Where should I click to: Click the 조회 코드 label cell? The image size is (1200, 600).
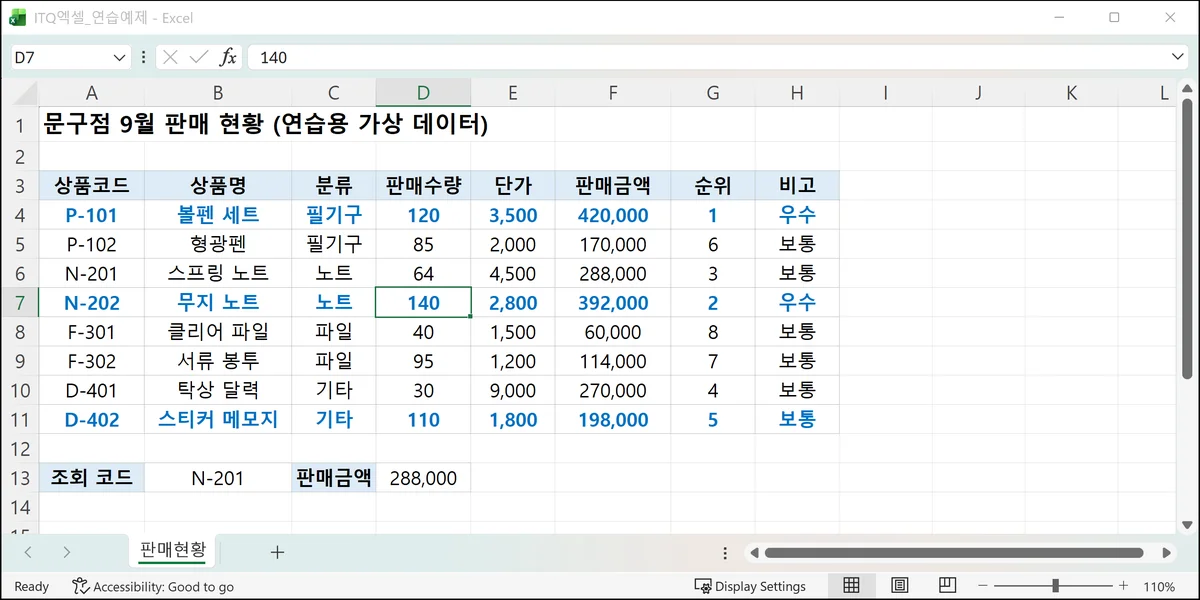point(91,478)
